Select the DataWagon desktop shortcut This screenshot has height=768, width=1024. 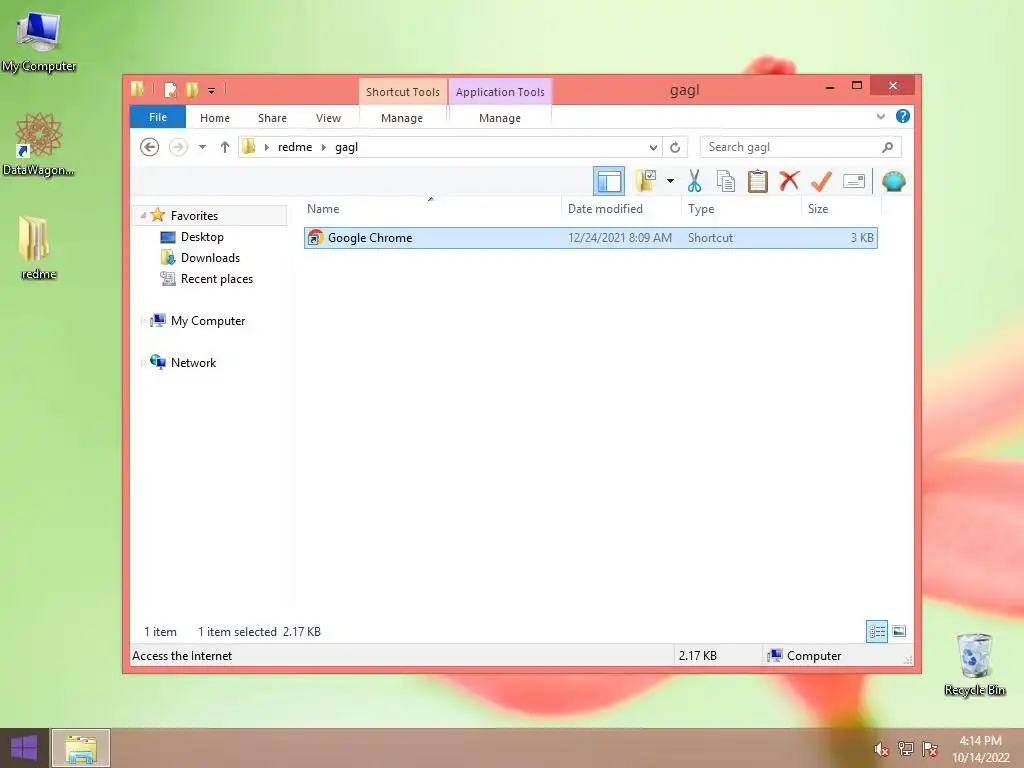(x=39, y=144)
